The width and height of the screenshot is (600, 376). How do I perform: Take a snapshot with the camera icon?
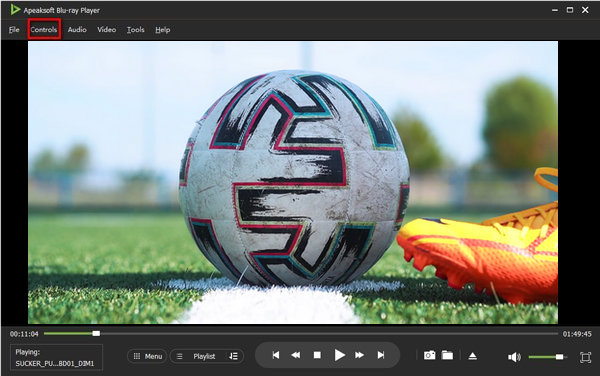point(429,355)
